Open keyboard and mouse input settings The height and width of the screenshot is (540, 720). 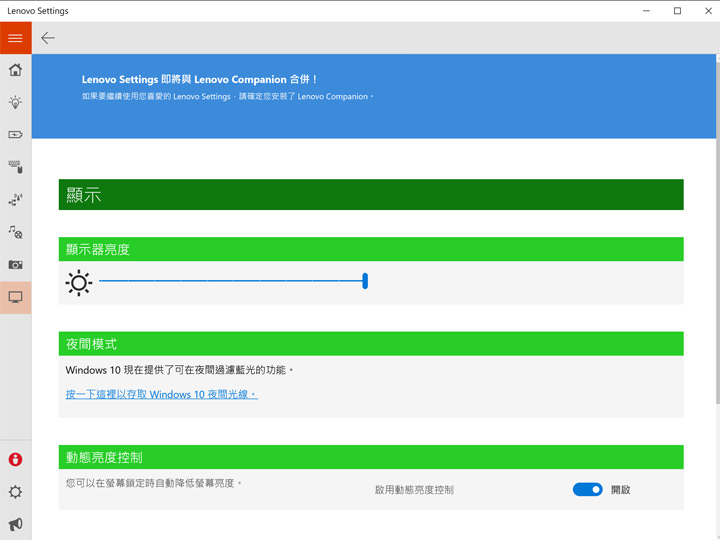point(15,166)
